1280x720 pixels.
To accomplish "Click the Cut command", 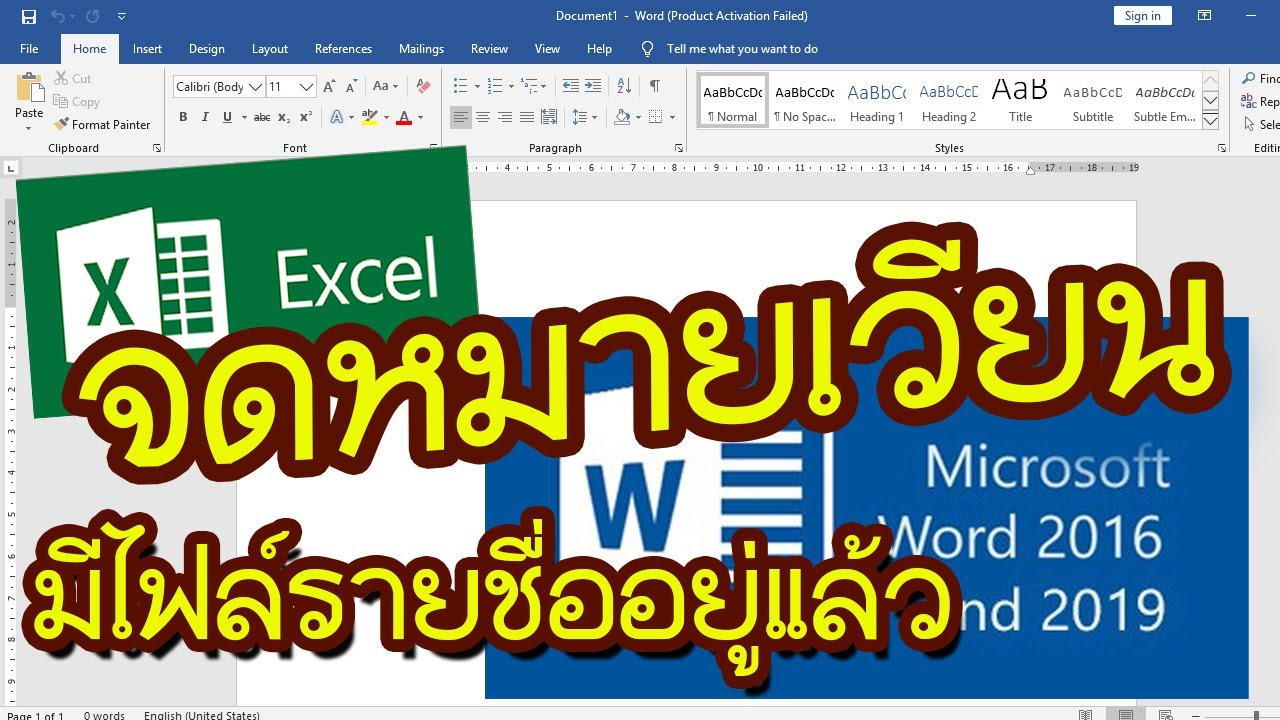I will coord(73,79).
